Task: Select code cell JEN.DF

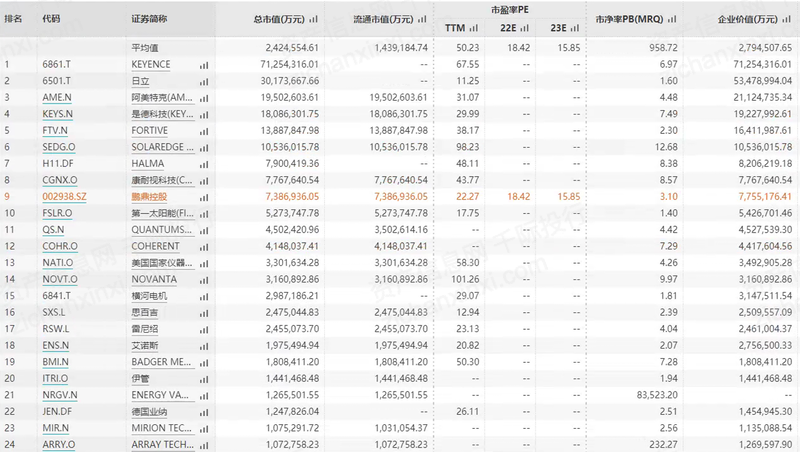Action: click(x=57, y=411)
